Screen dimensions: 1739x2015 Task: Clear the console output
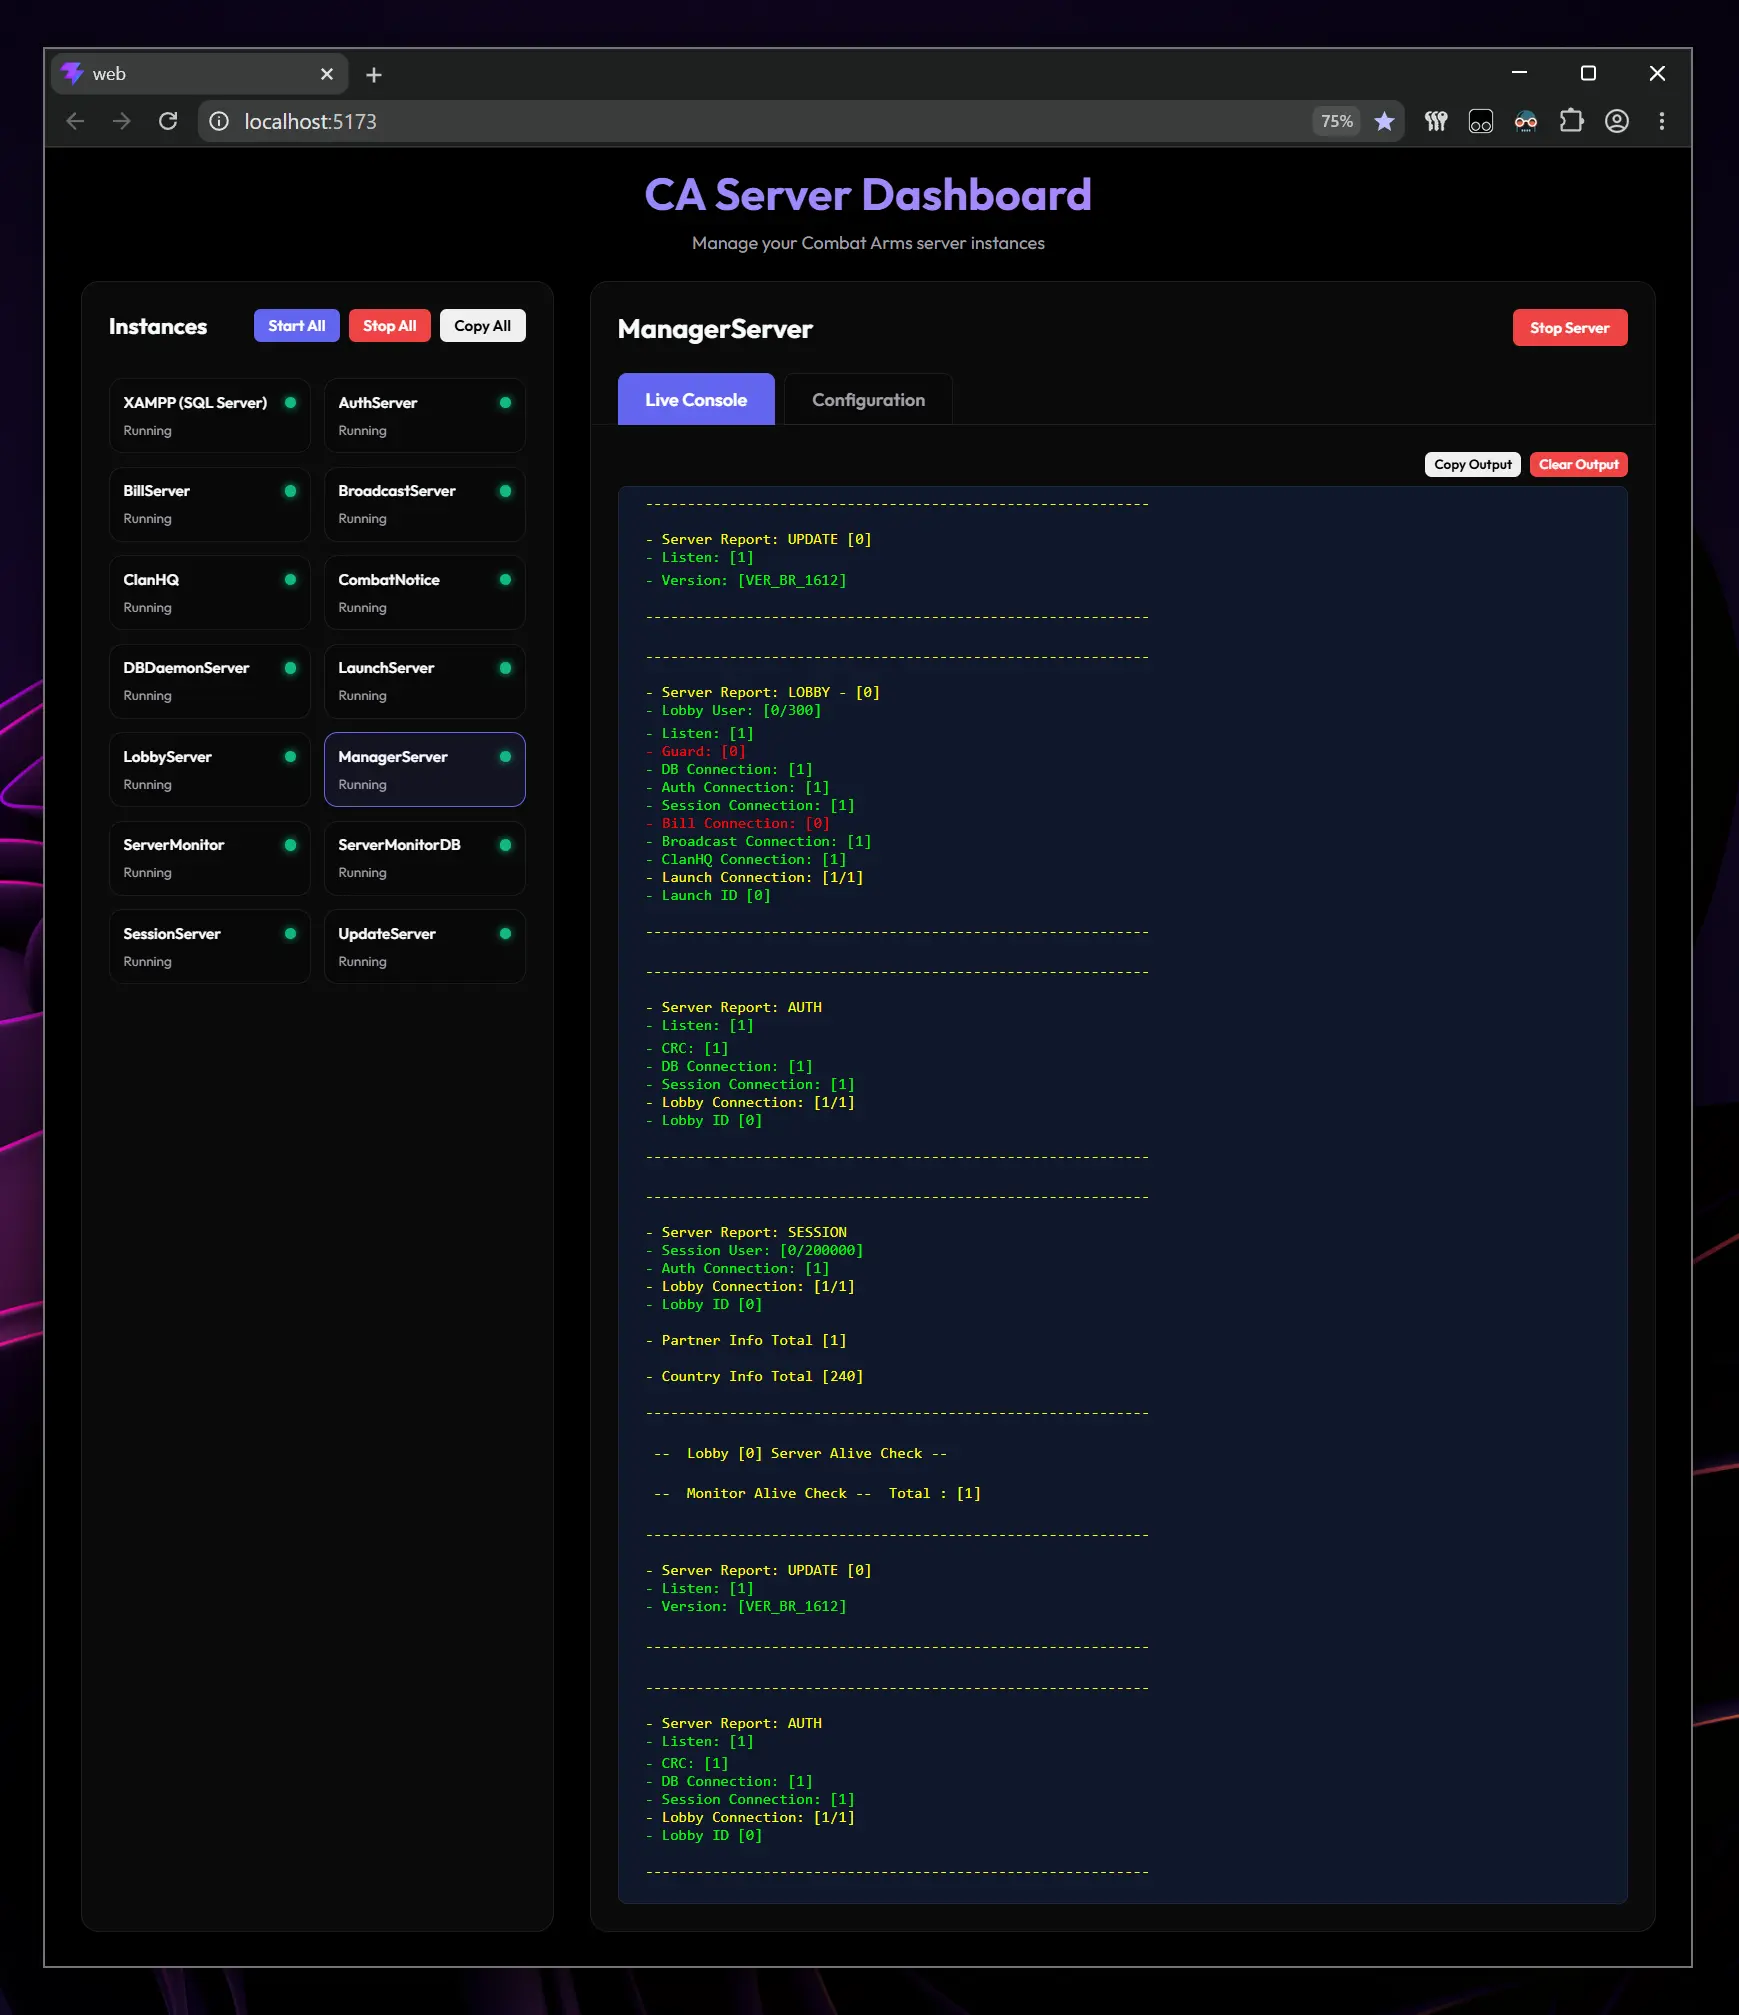tap(1579, 465)
